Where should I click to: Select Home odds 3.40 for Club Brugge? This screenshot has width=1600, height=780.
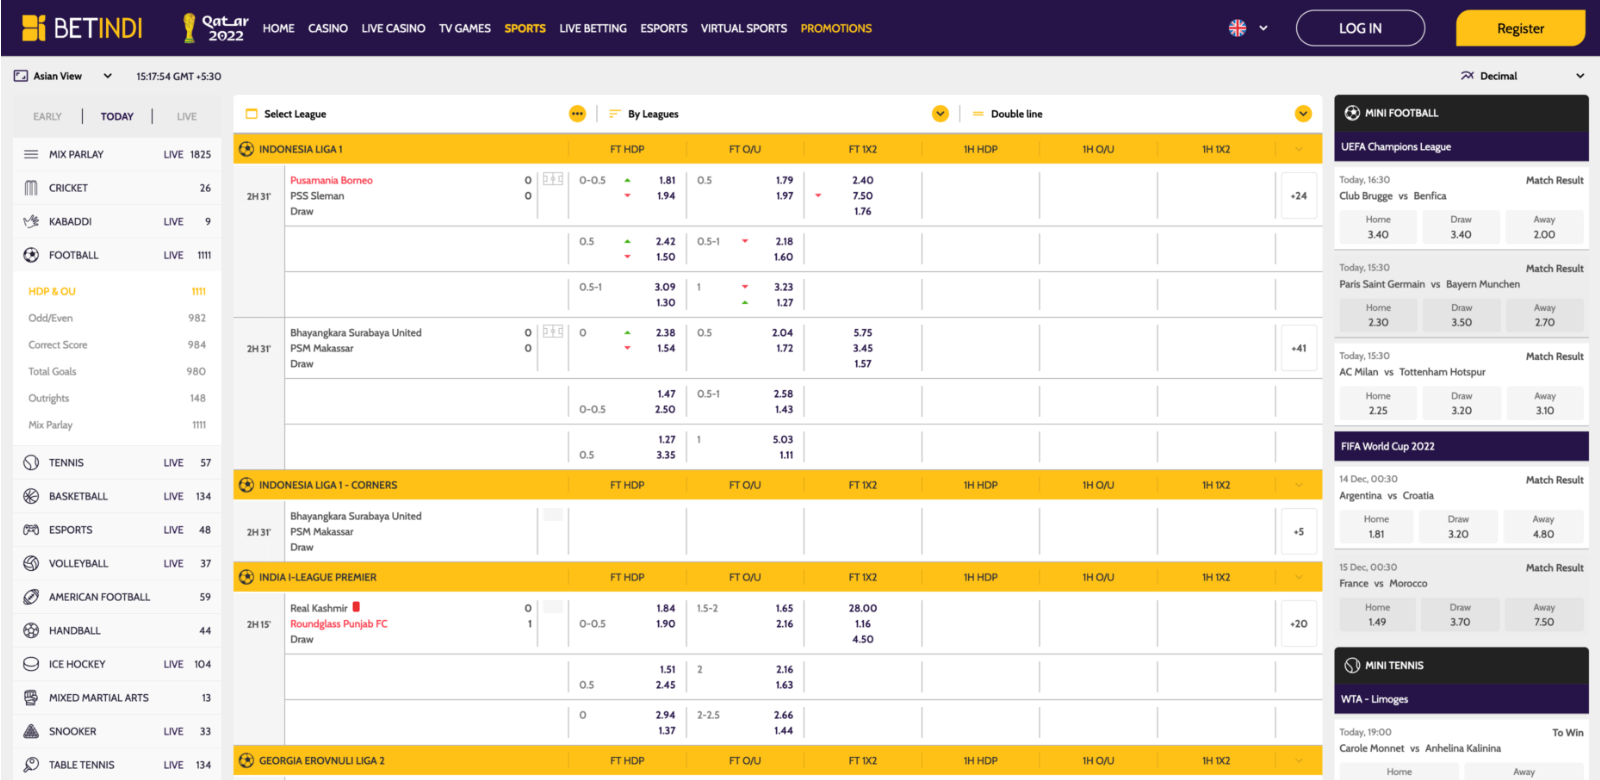pos(1378,227)
